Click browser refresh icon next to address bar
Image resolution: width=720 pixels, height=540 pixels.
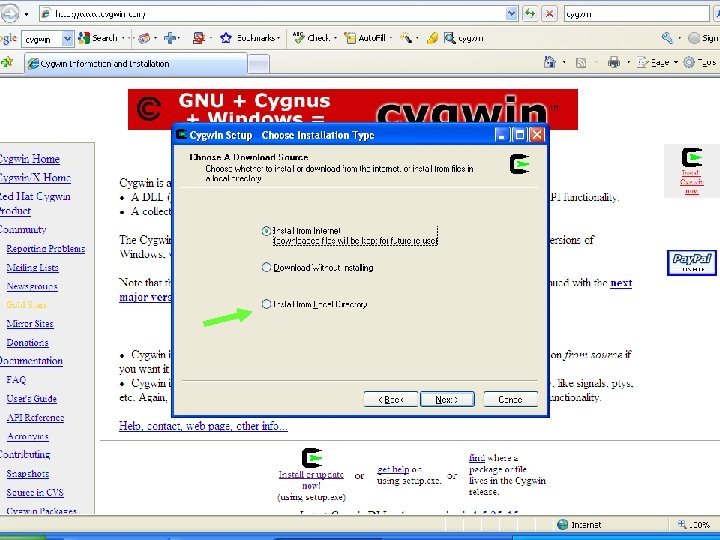pyautogui.click(x=530, y=14)
